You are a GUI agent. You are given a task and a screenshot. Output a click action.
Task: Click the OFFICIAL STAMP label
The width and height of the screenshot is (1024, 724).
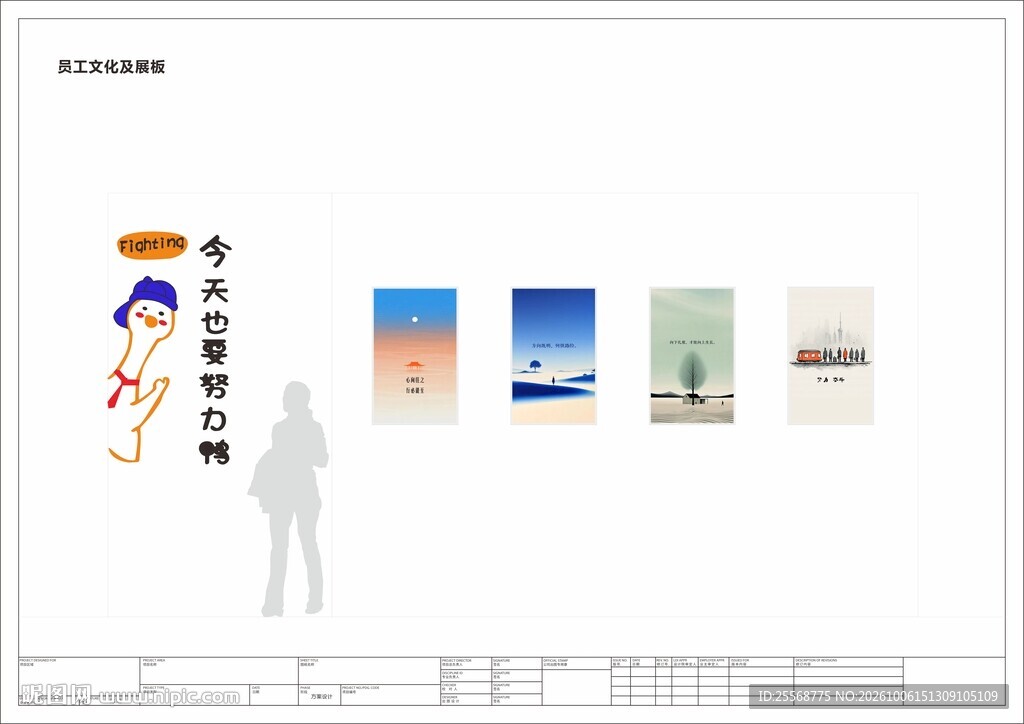[556, 661]
